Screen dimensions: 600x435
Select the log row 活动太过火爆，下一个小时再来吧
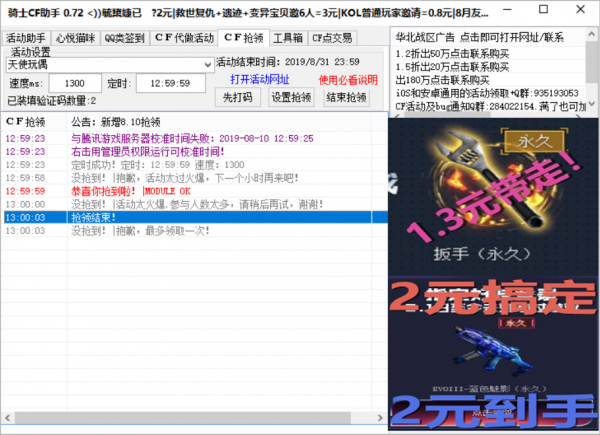(x=194, y=178)
